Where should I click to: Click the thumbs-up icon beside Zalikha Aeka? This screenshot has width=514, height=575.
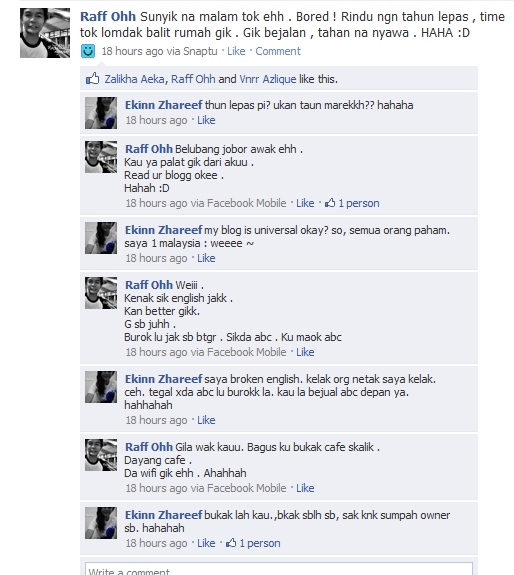tap(92, 78)
